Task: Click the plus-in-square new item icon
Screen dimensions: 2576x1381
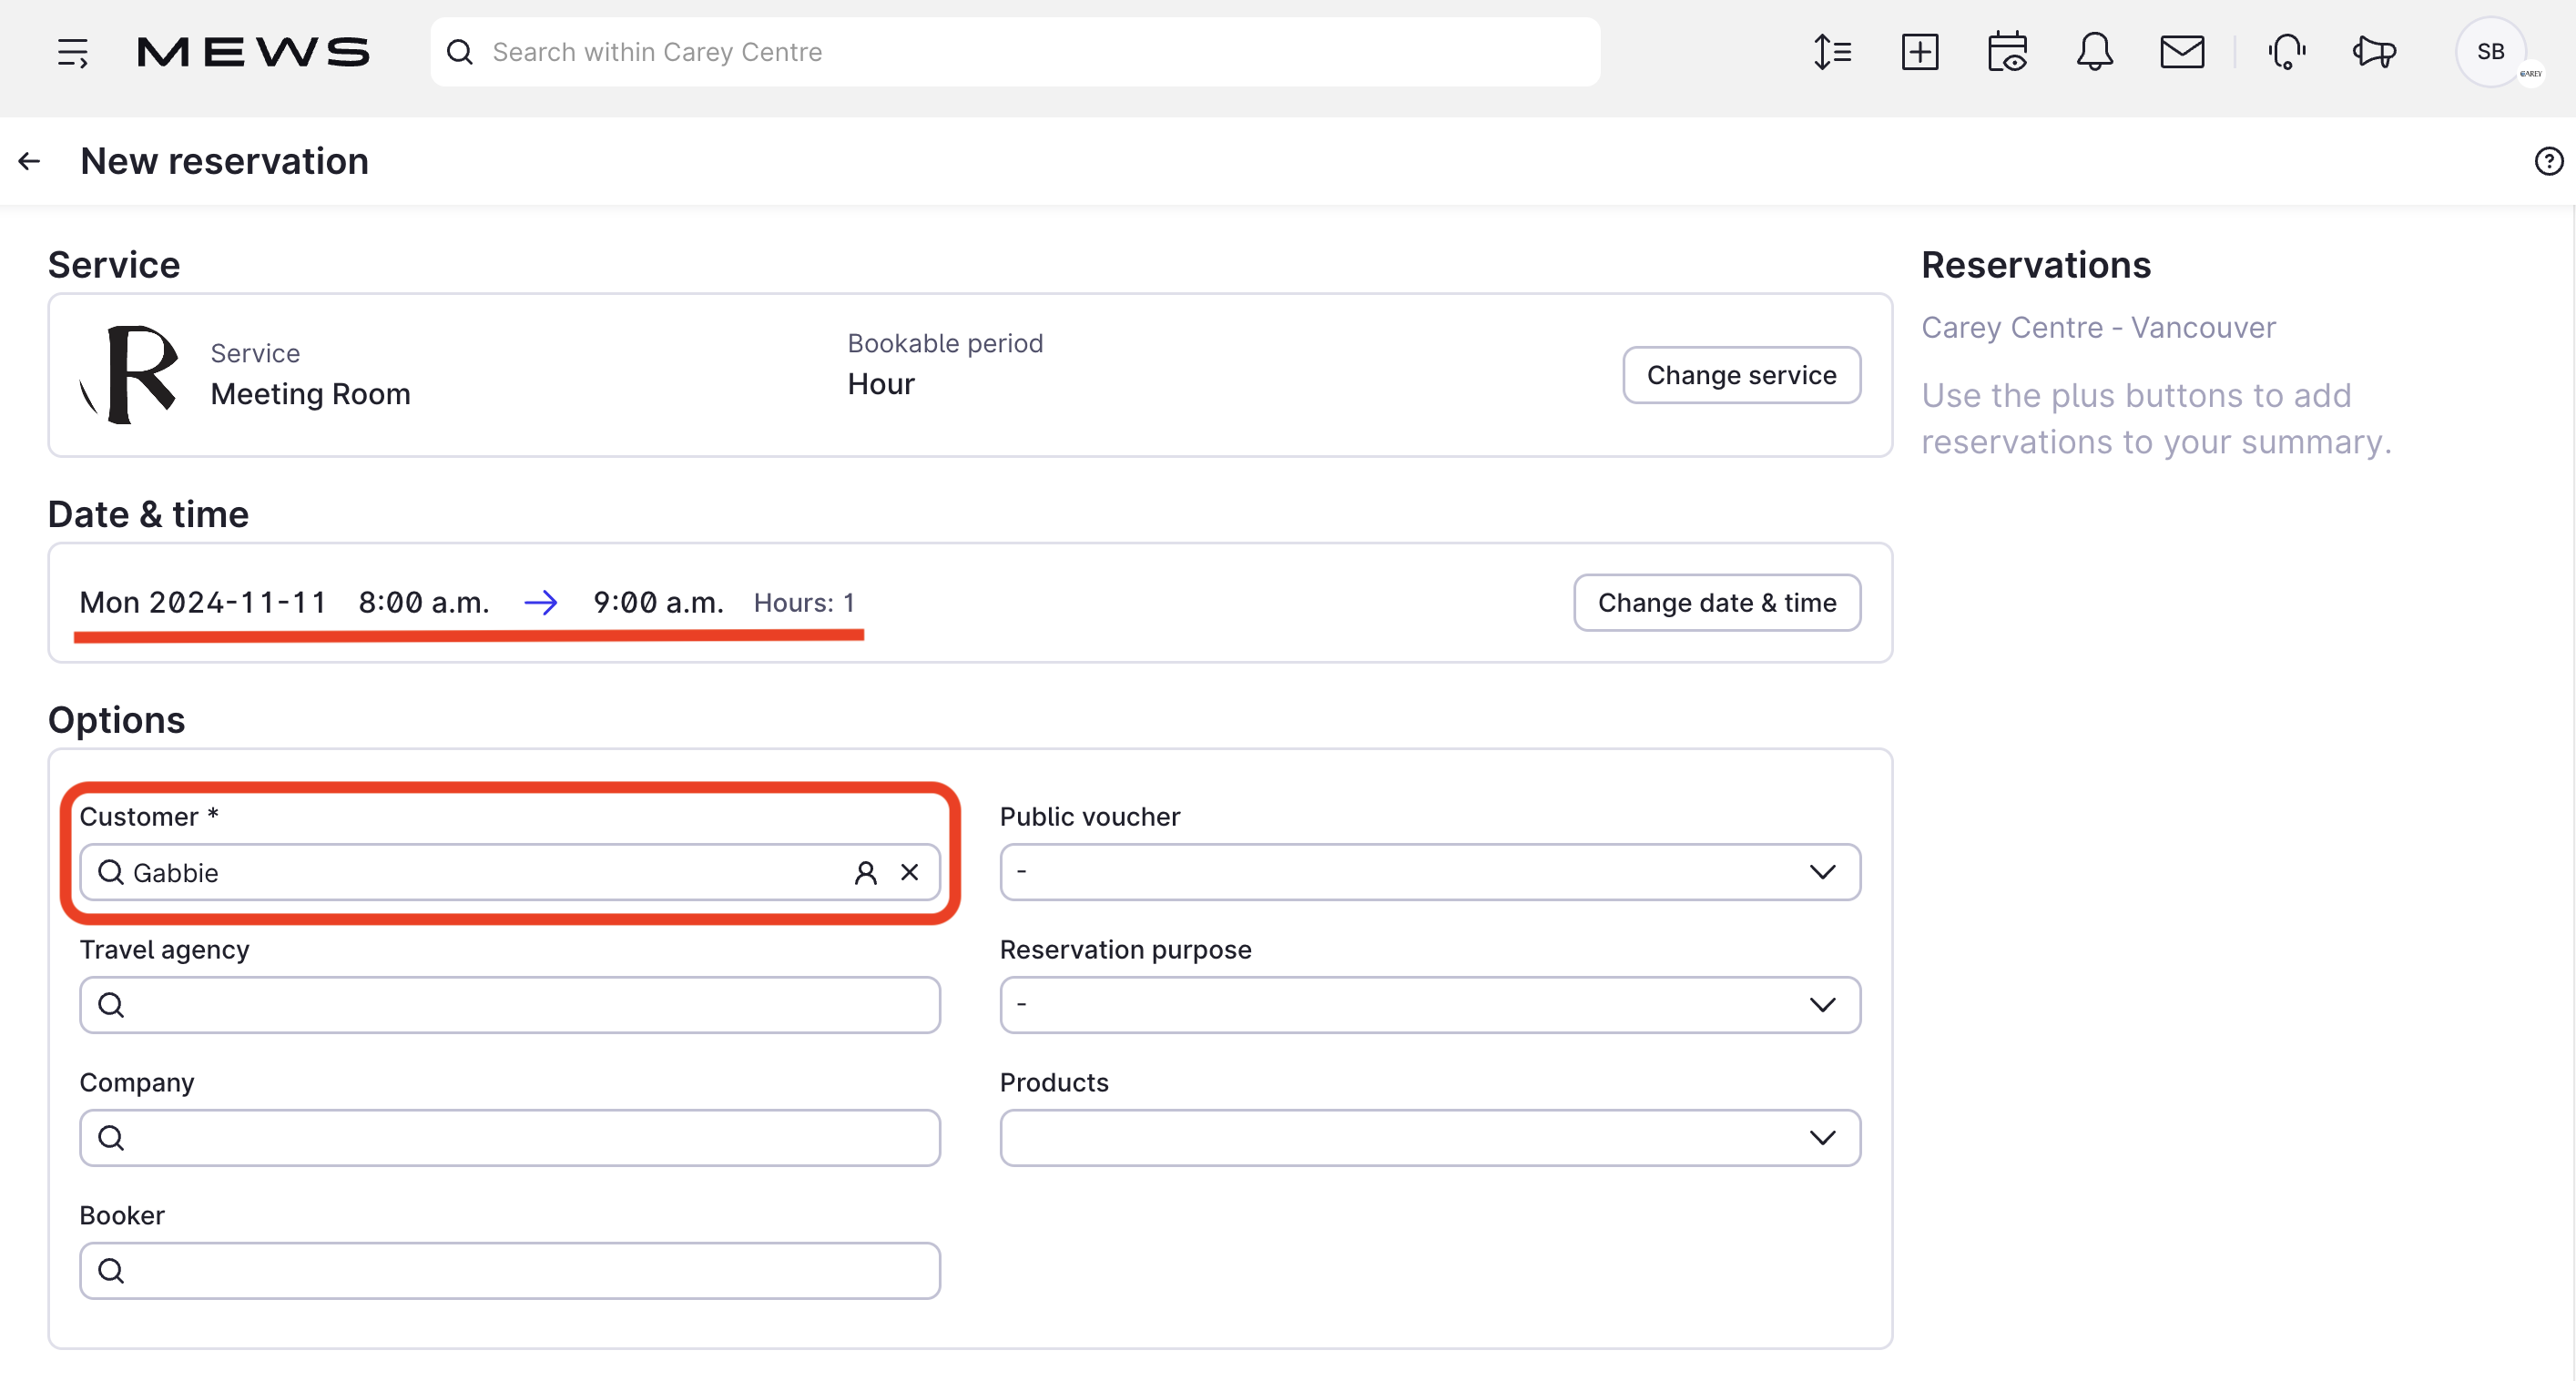Action: [x=1919, y=52]
